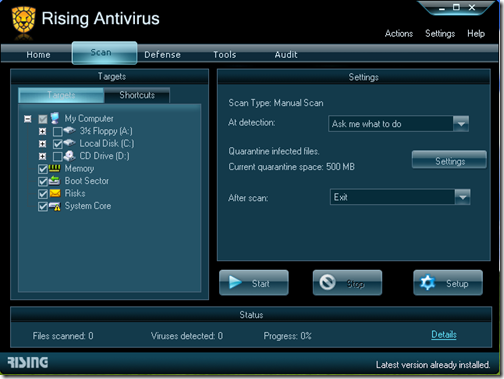
Task: Open the At detection dropdown
Action: [x=461, y=124]
